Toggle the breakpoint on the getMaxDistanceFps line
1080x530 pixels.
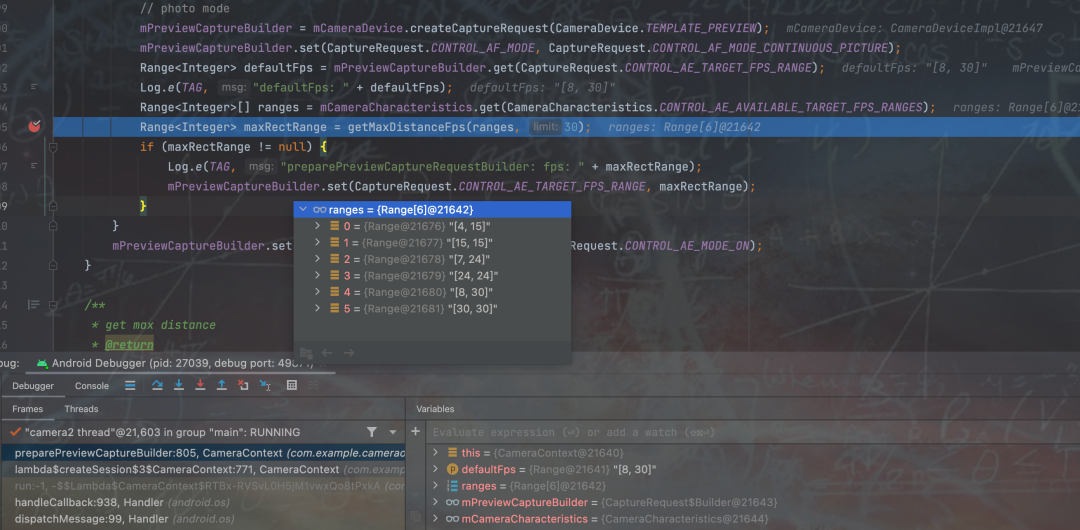coord(35,127)
